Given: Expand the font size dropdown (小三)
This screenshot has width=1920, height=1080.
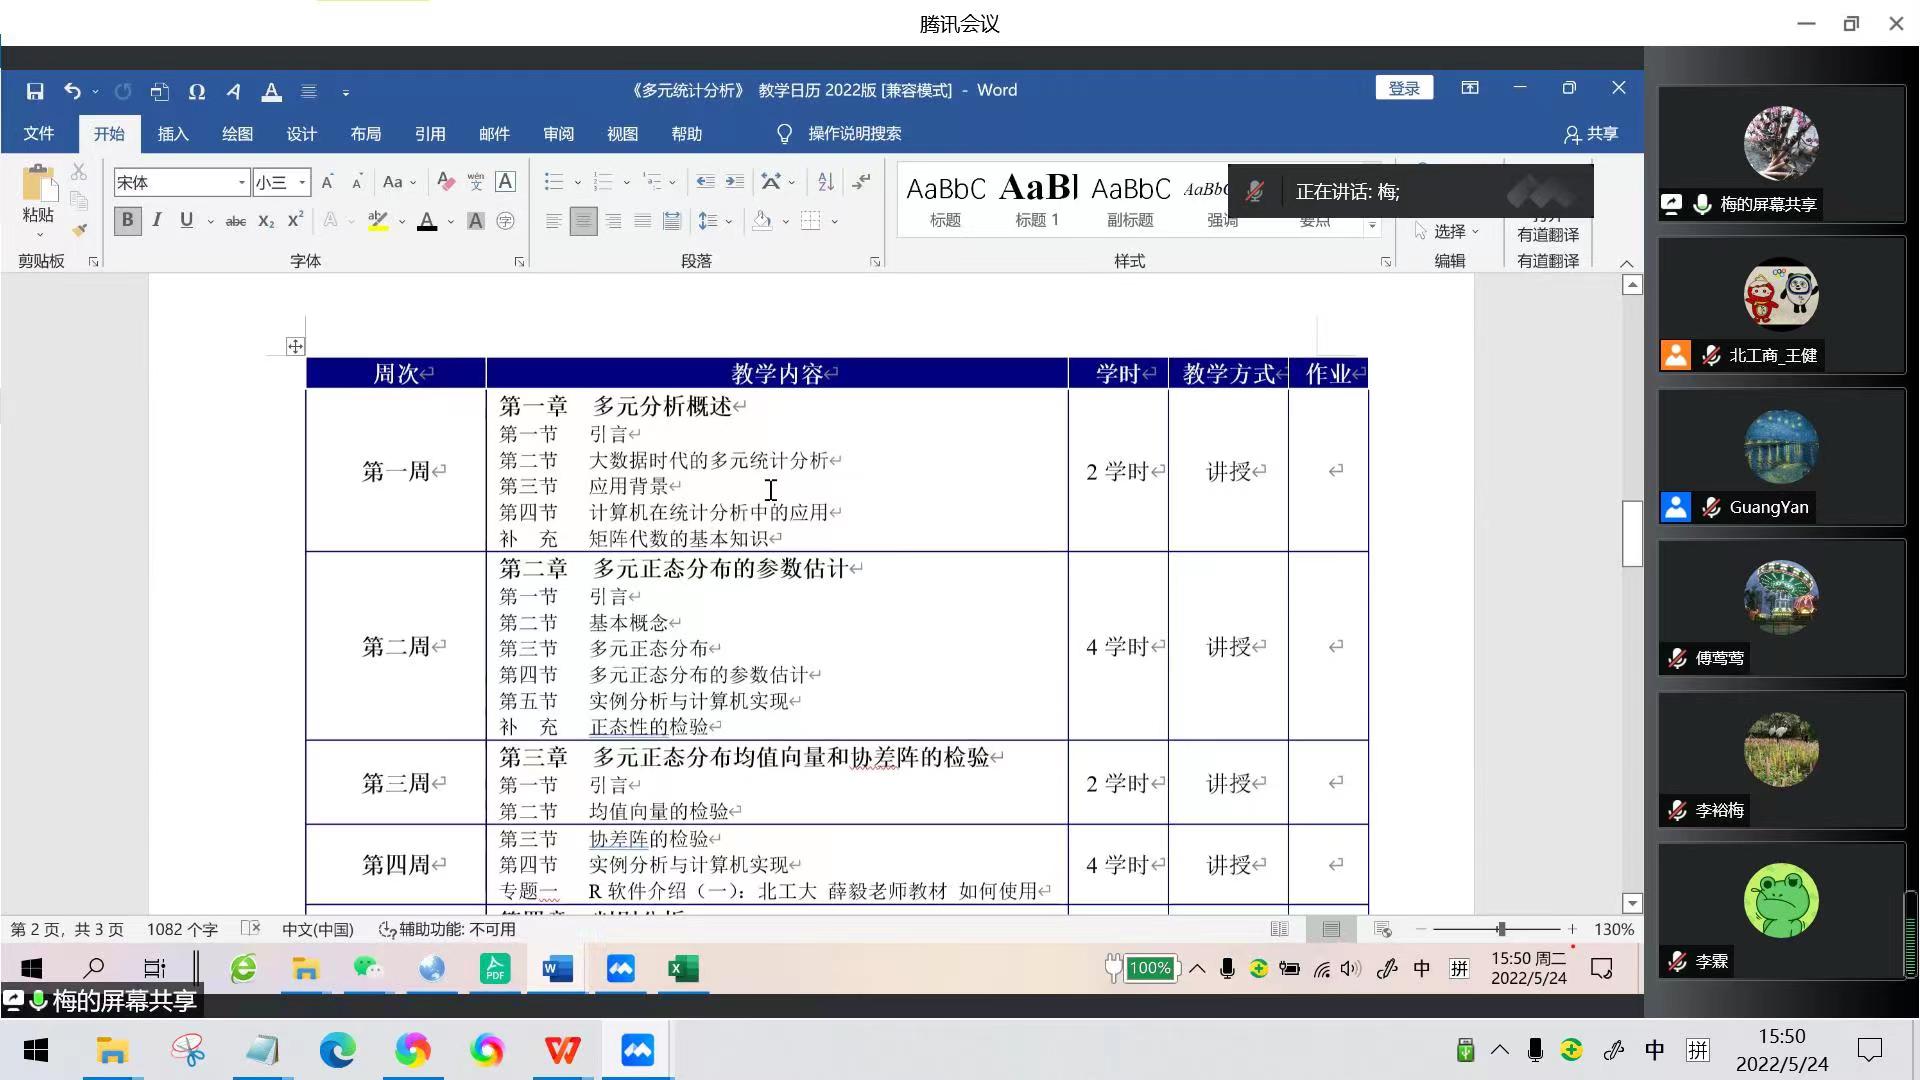Looking at the screenshot, I should tap(302, 182).
